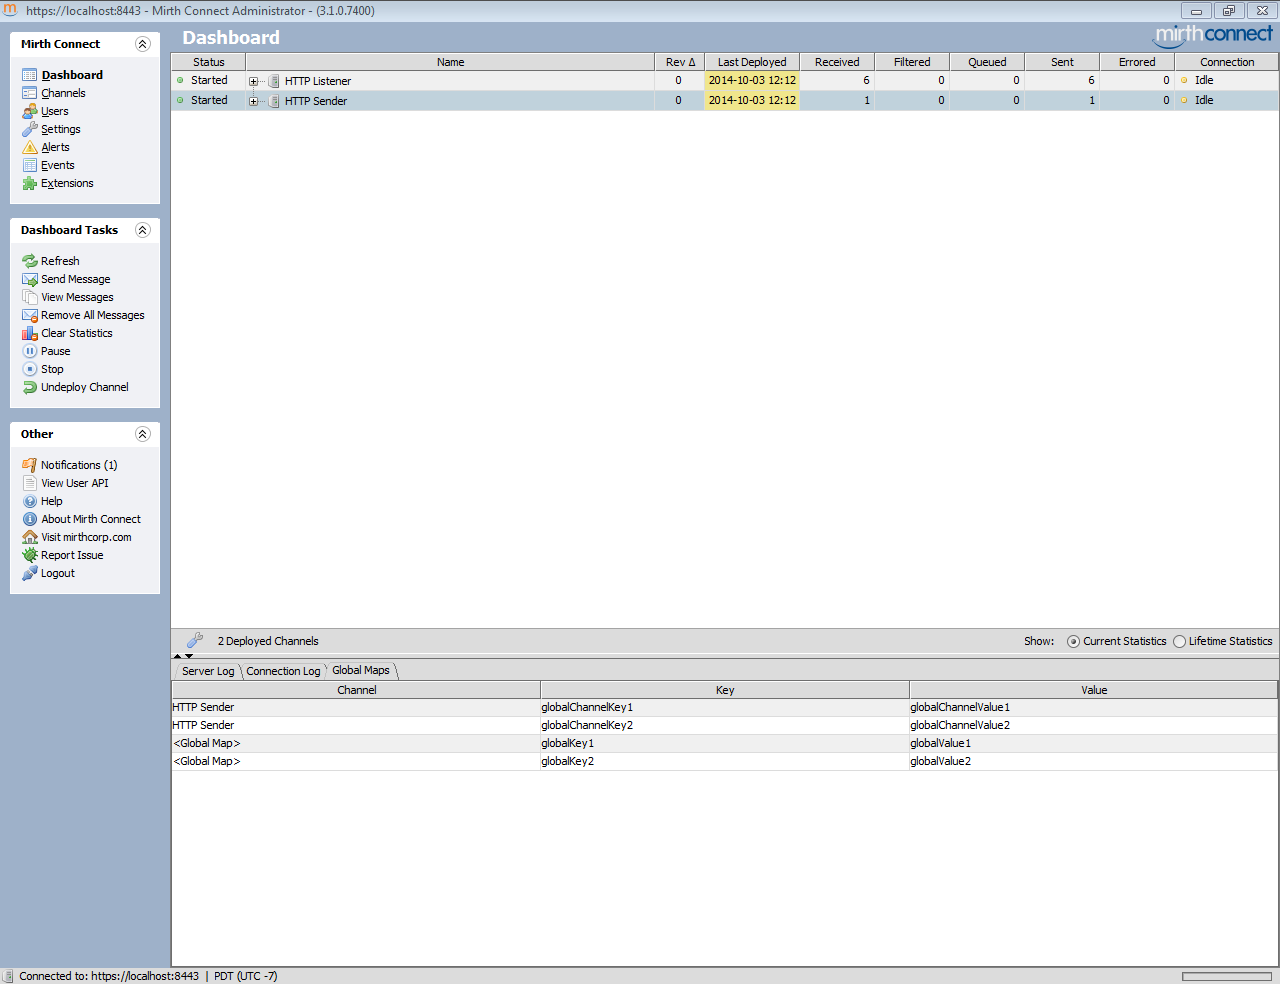Open Dashboard from Mirth Connect panel

(72, 75)
